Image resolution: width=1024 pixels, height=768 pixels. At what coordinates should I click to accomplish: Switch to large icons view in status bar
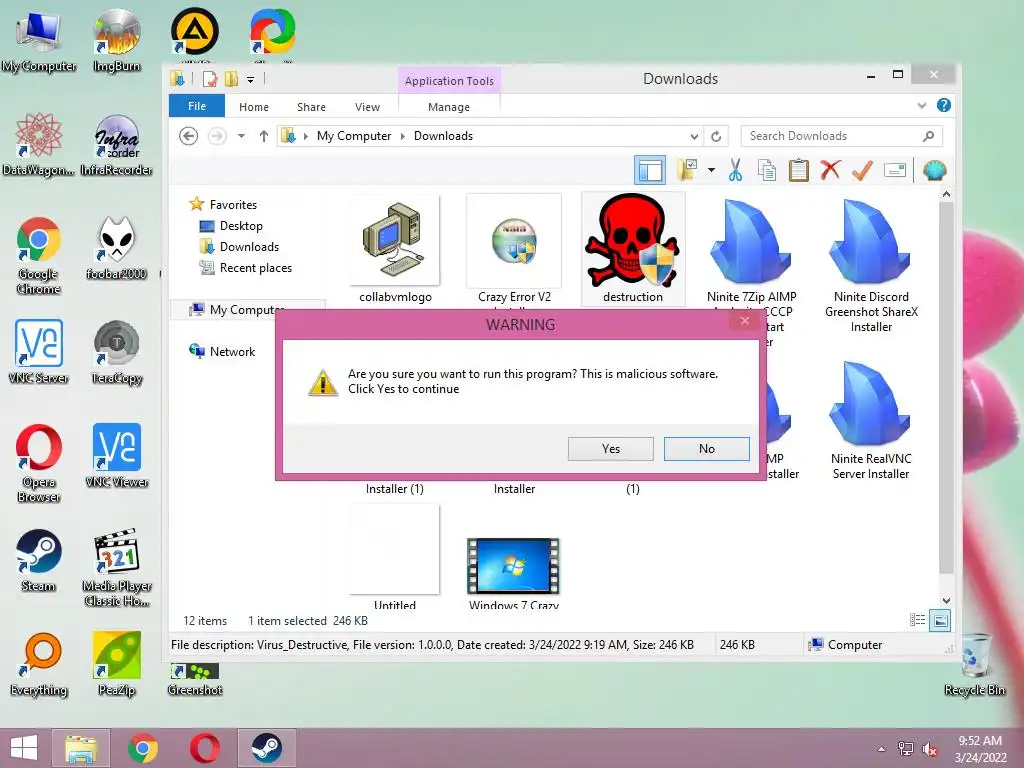point(940,620)
